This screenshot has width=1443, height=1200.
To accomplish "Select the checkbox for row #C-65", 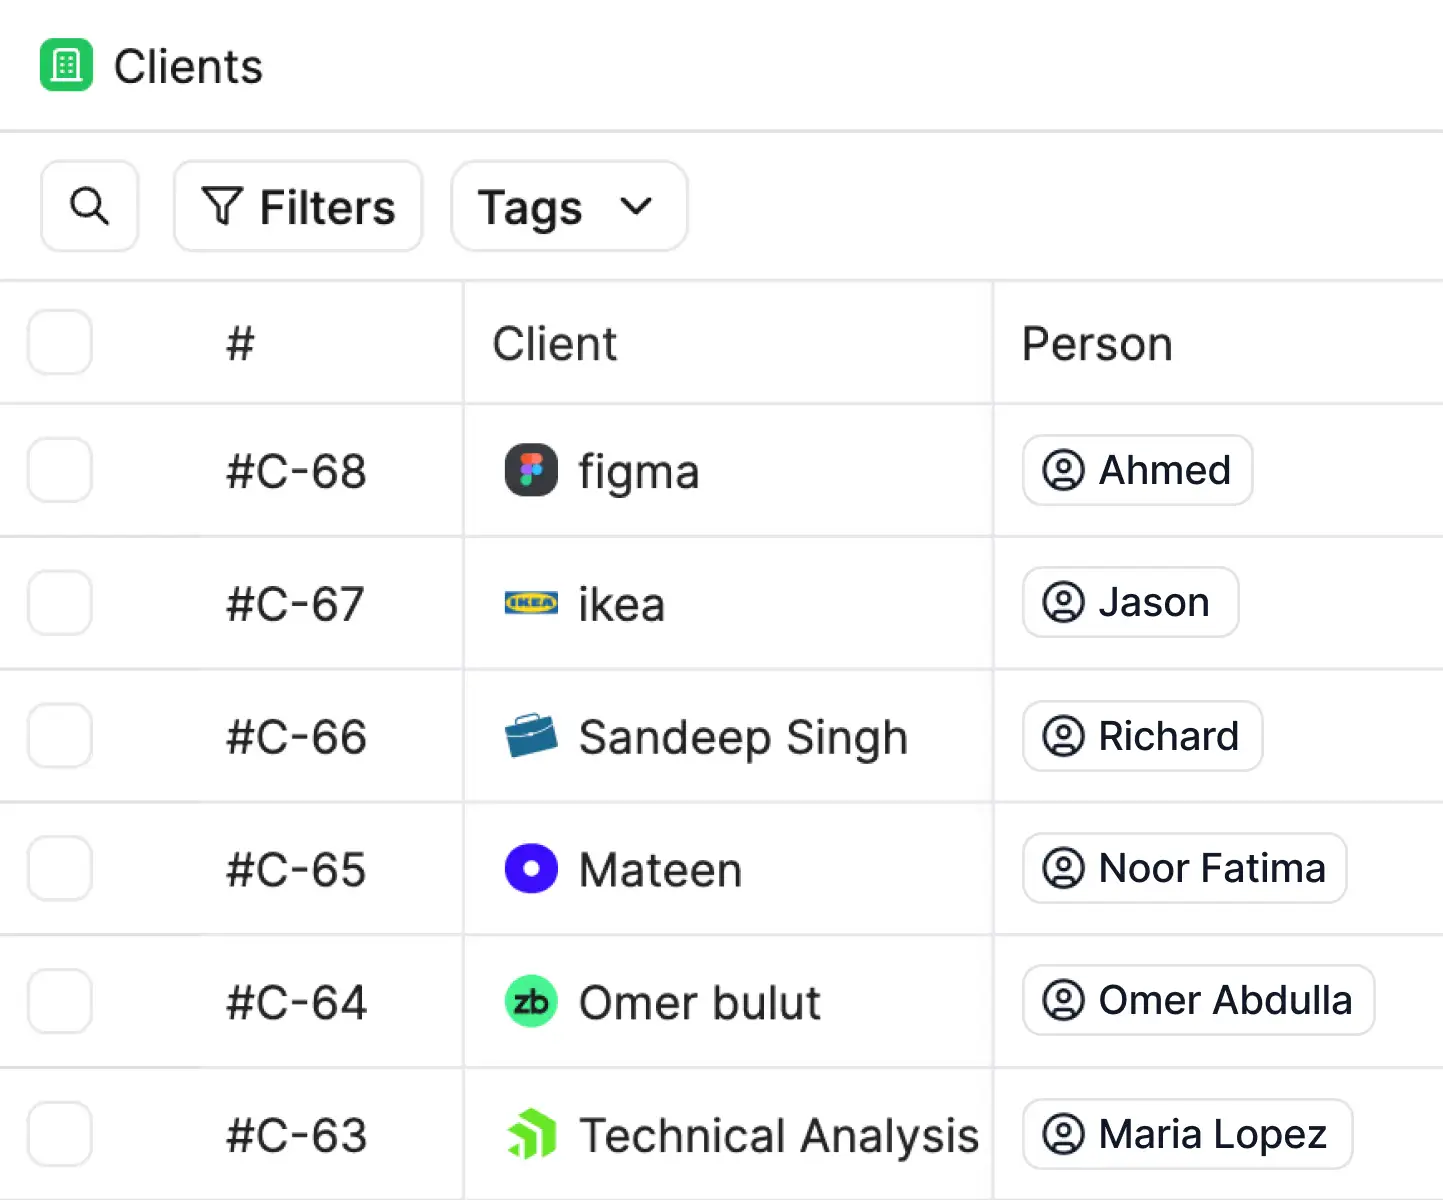I will tap(60, 868).
